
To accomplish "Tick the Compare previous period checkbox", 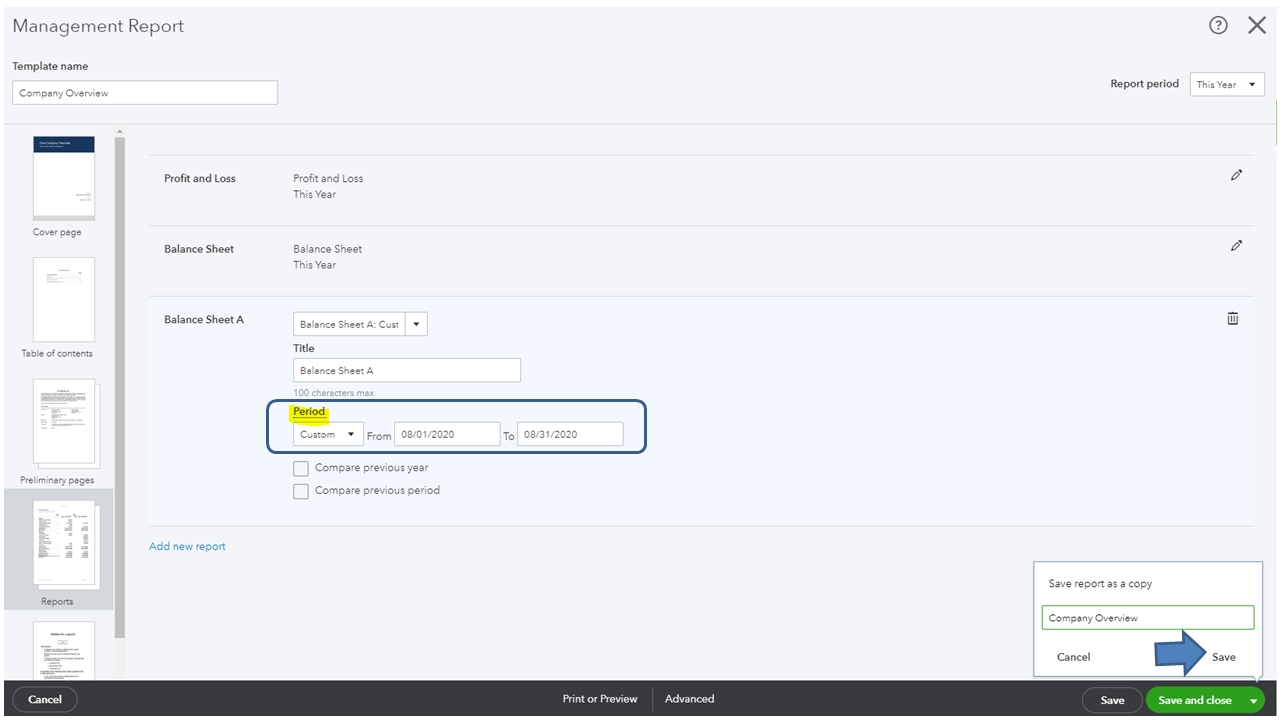I will (301, 491).
